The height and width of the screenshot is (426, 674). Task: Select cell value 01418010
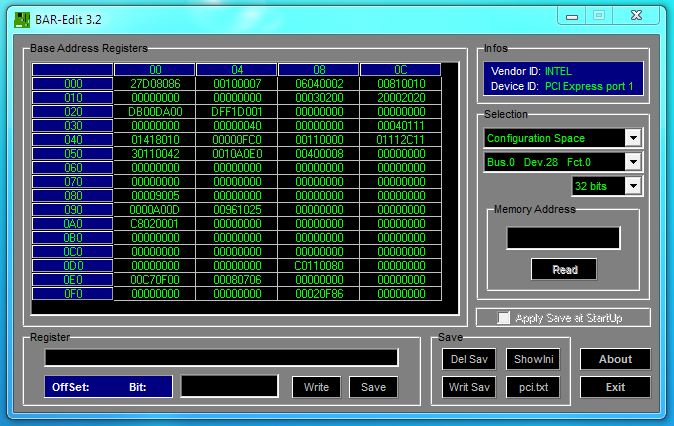(155, 140)
